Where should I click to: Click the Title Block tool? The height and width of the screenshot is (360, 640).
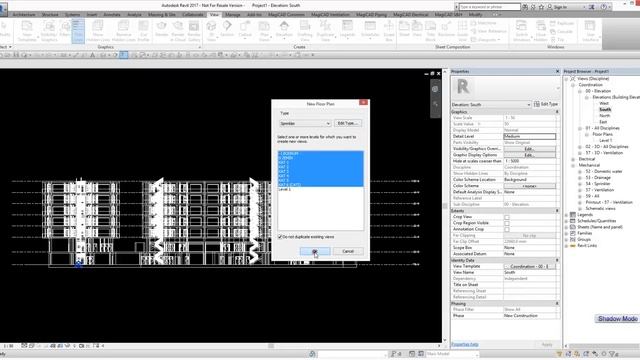point(430,31)
